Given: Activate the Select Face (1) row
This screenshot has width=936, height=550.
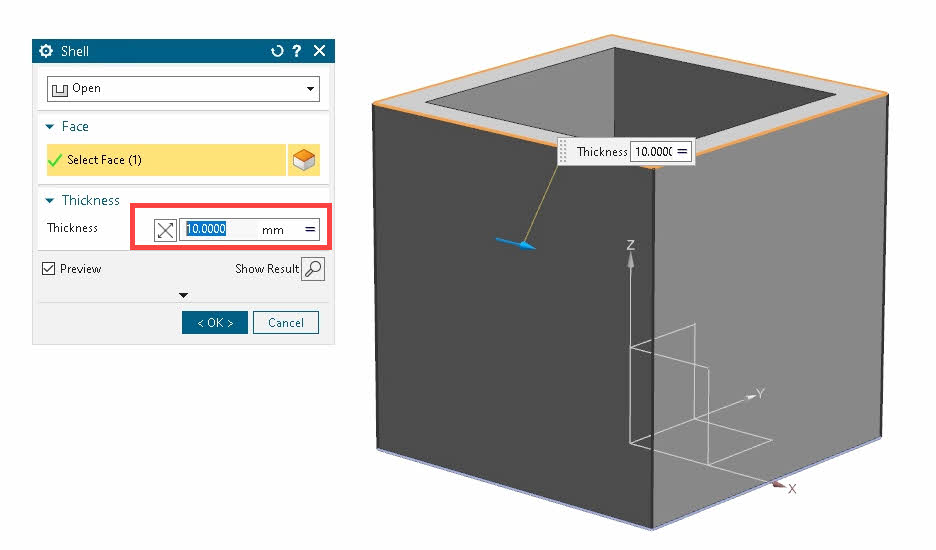Looking at the screenshot, I should coord(166,160).
